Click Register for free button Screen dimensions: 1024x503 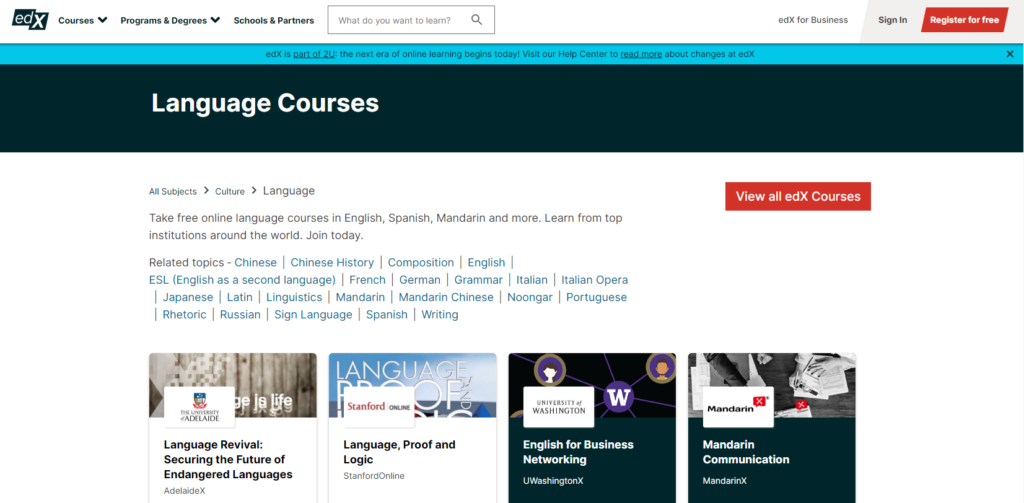click(965, 20)
